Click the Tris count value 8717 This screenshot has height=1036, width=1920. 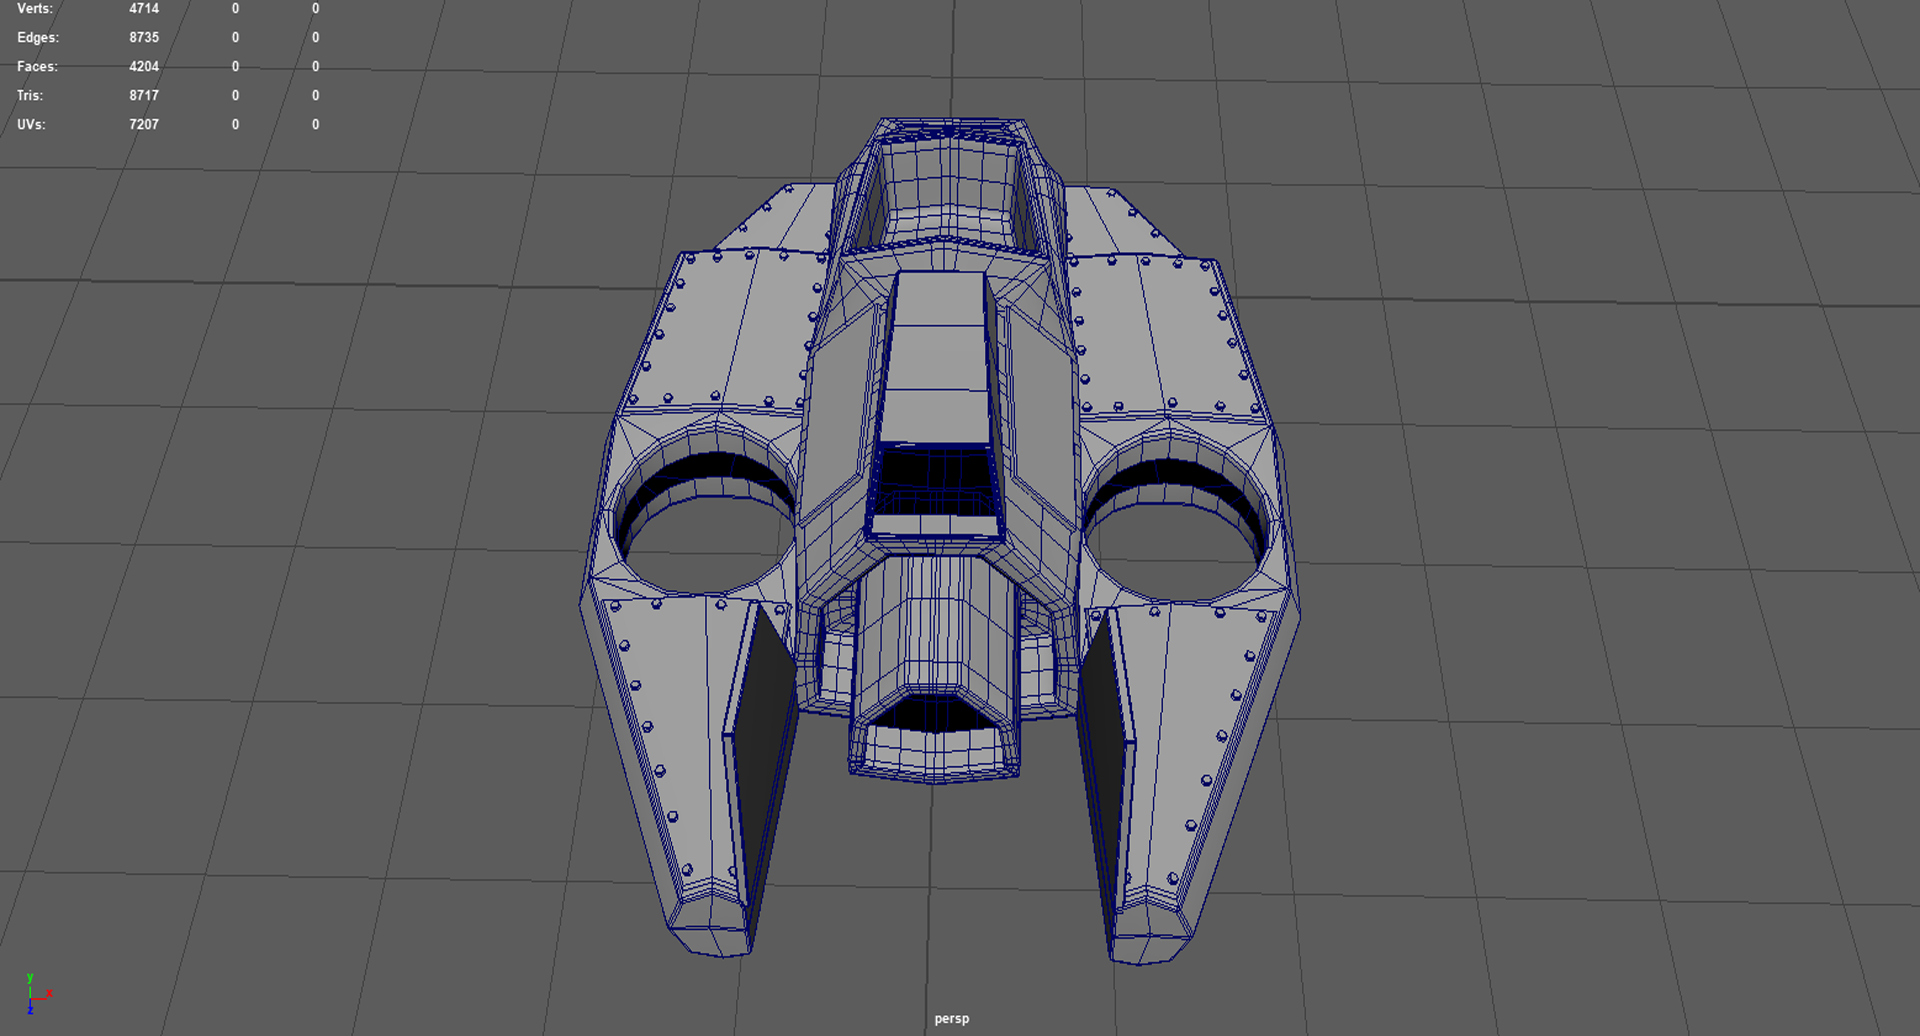tap(144, 95)
